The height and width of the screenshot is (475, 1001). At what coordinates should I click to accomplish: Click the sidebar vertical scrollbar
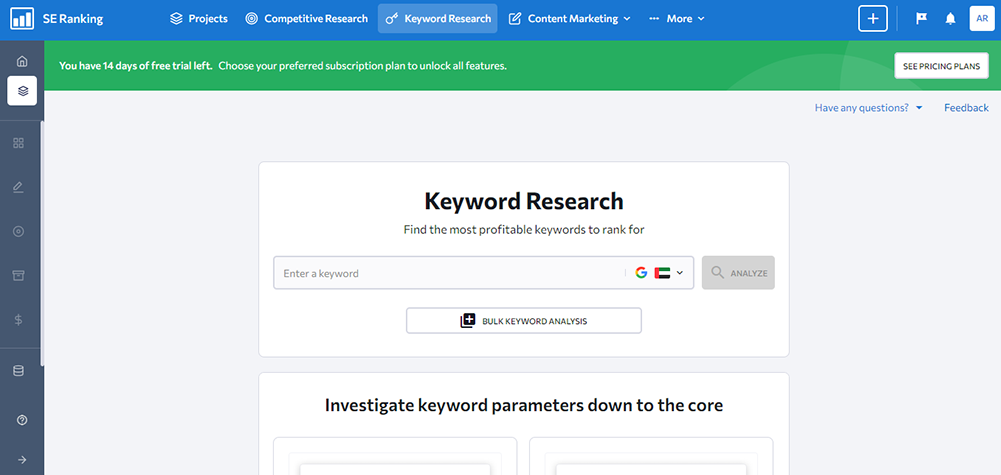coord(42,243)
